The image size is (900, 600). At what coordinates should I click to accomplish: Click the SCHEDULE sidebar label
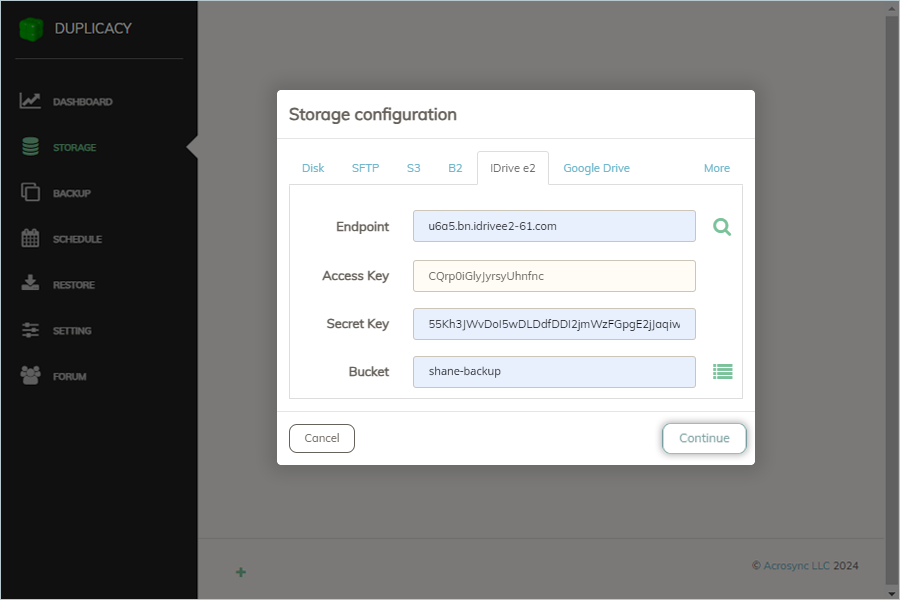(77, 239)
